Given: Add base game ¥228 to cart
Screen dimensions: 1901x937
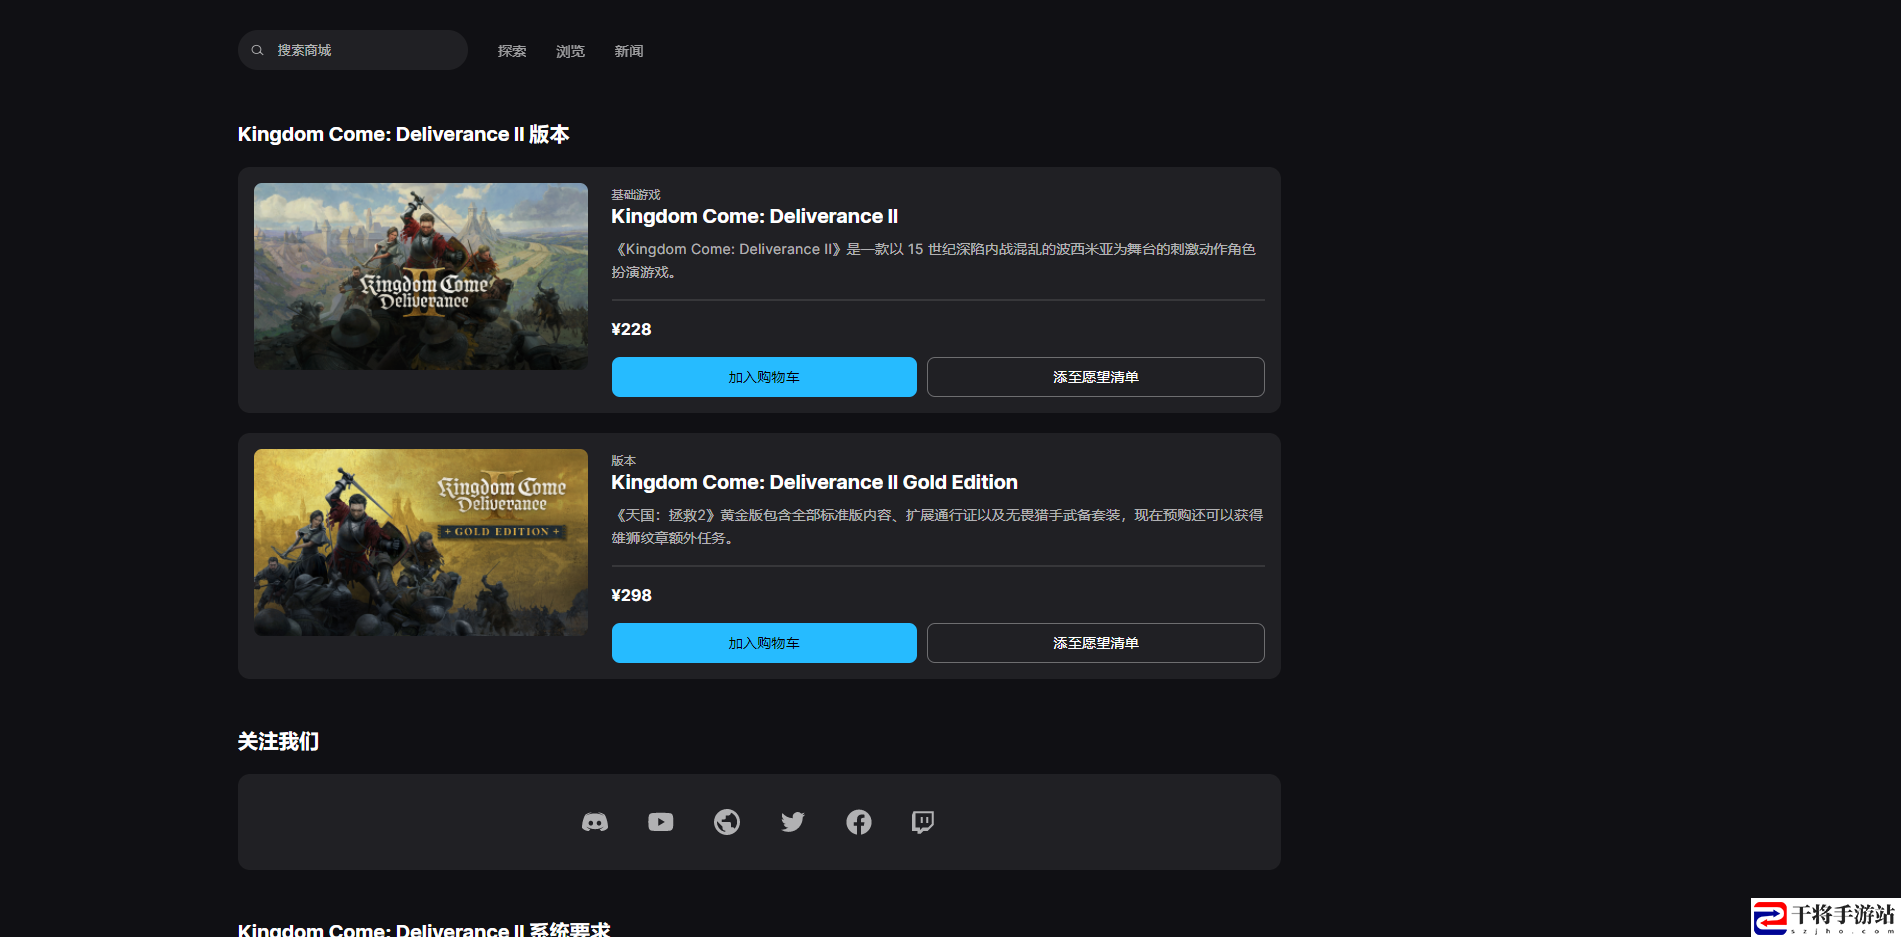Looking at the screenshot, I should tap(764, 377).
